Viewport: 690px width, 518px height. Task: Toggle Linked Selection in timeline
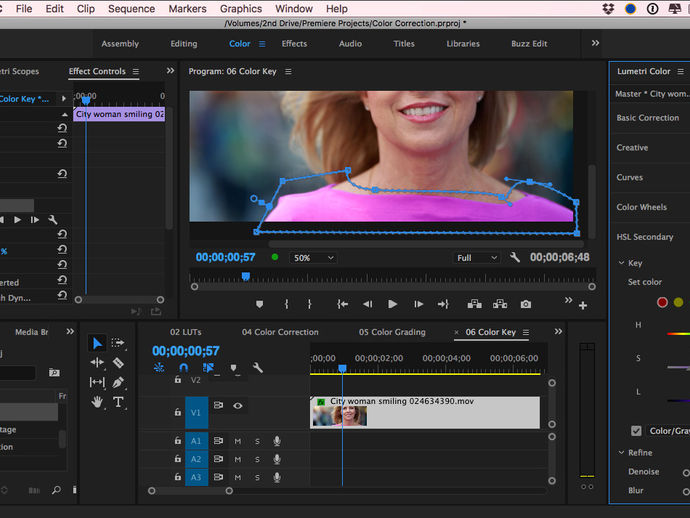[x=208, y=367]
